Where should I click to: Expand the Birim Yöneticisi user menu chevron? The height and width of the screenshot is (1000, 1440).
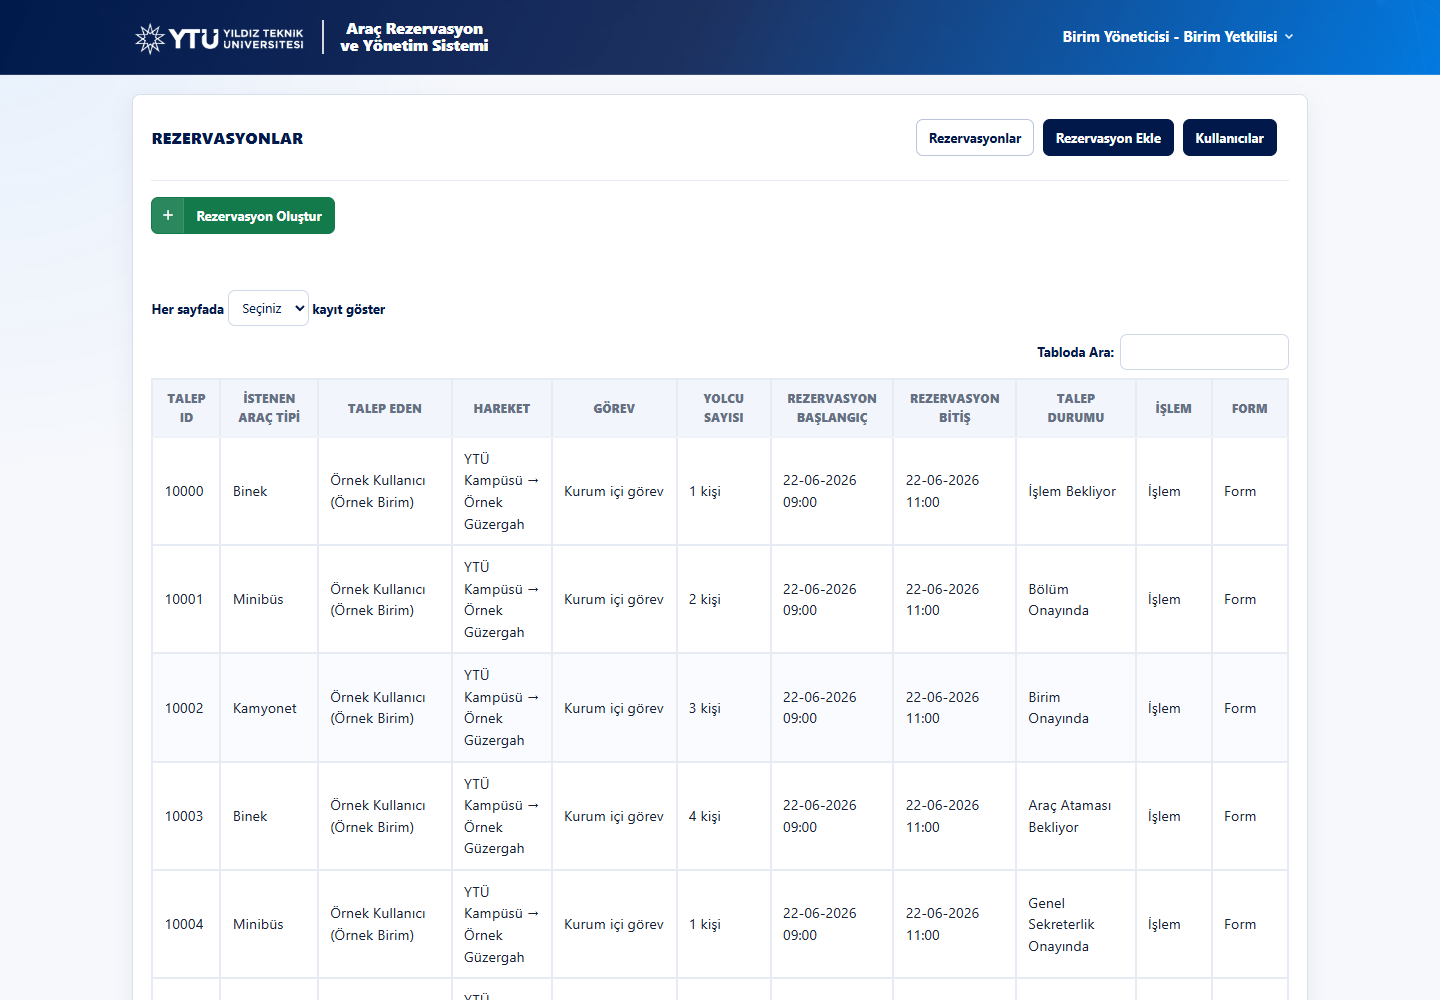pyautogui.click(x=1289, y=37)
